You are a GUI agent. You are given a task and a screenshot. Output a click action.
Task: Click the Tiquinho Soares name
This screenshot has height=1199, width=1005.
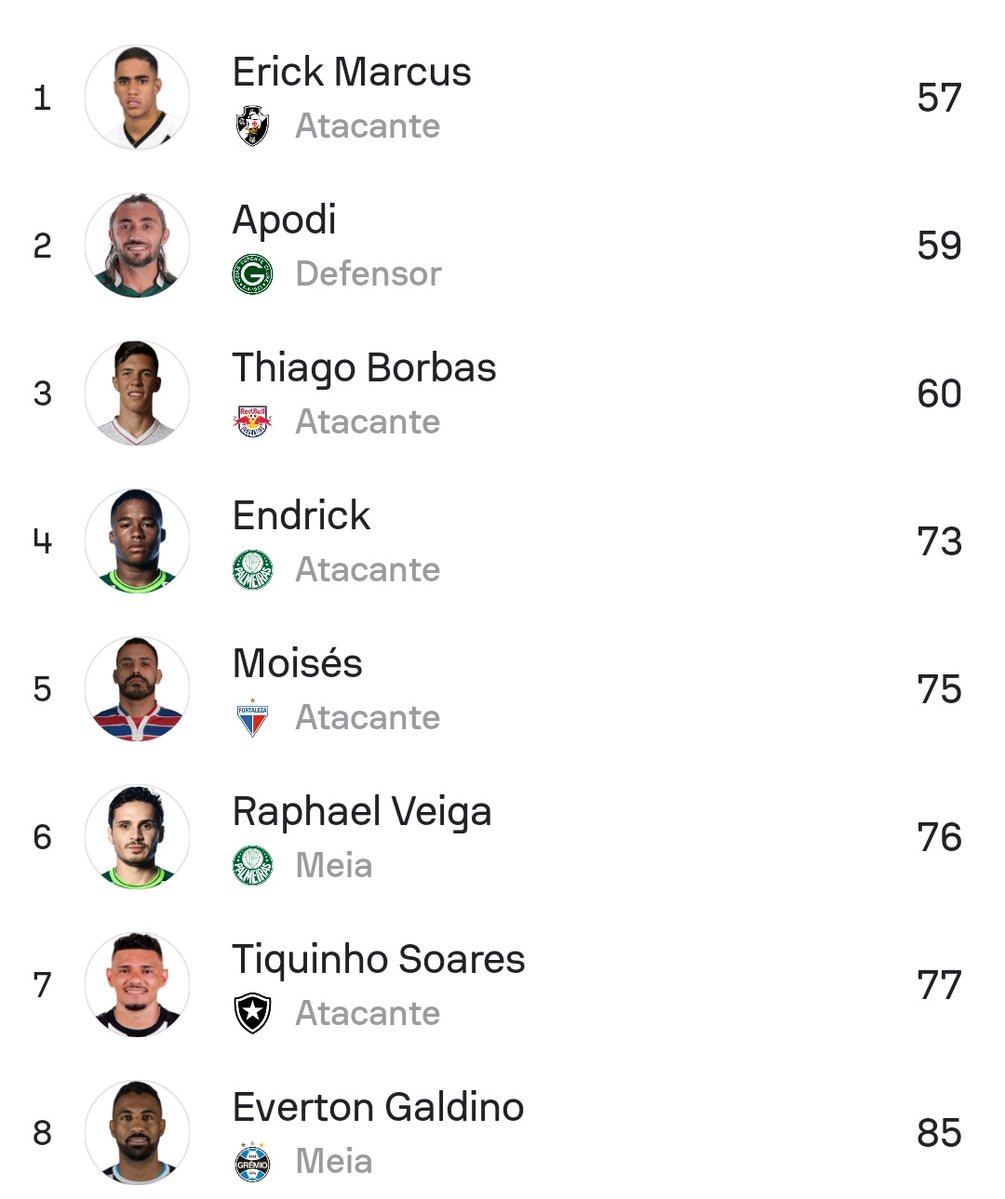click(378, 960)
